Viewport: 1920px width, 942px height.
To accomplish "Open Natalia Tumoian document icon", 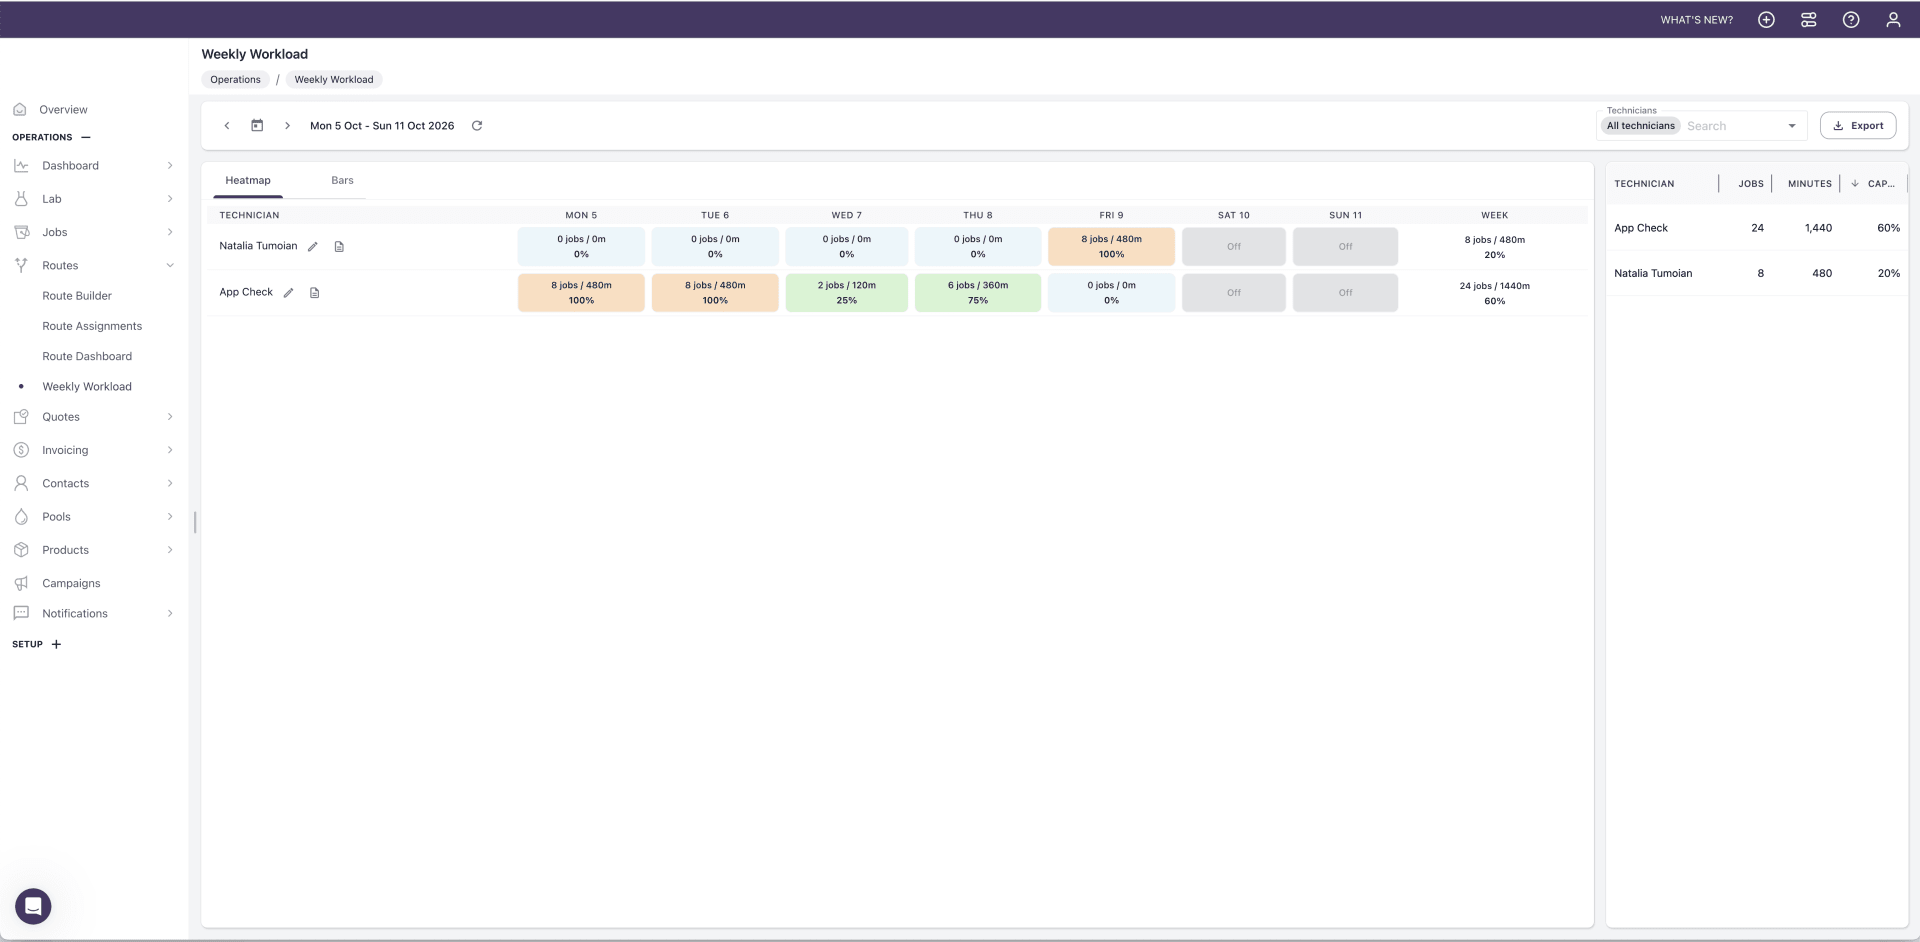I will tap(339, 247).
